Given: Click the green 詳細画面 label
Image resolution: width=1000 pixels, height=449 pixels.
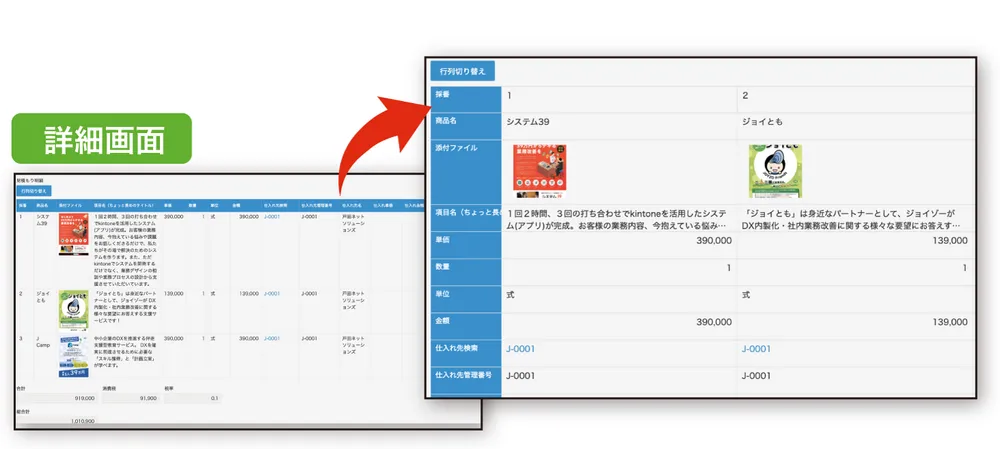Looking at the screenshot, I should (x=101, y=140).
